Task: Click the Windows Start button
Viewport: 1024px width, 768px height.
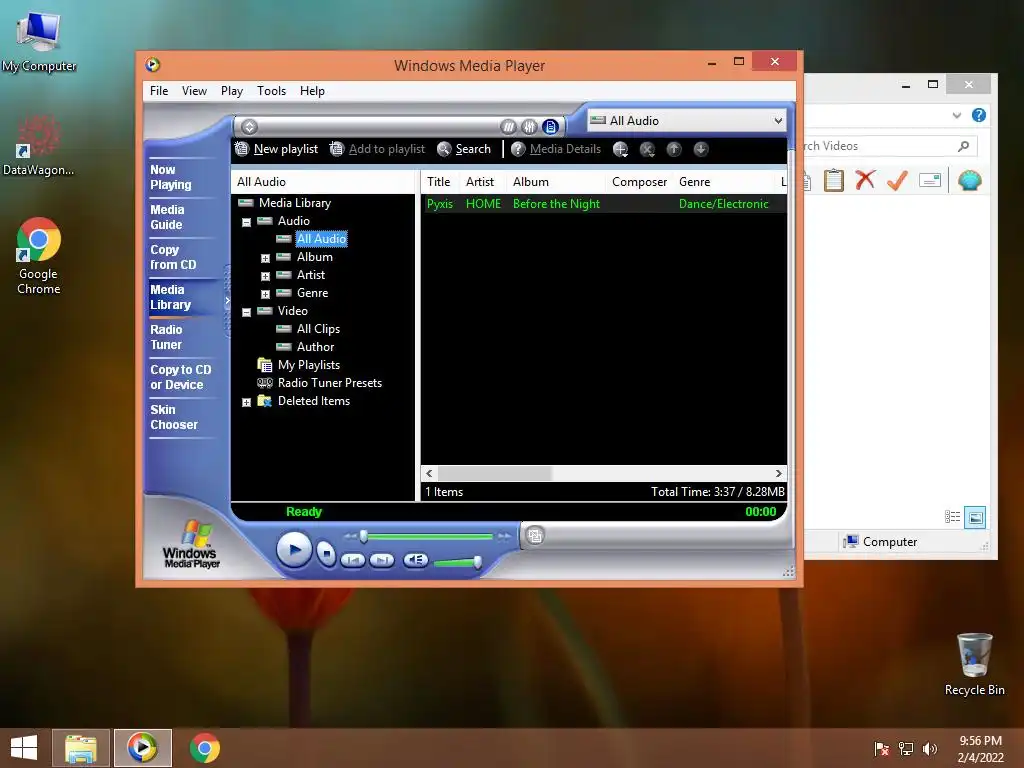Action: [24, 748]
